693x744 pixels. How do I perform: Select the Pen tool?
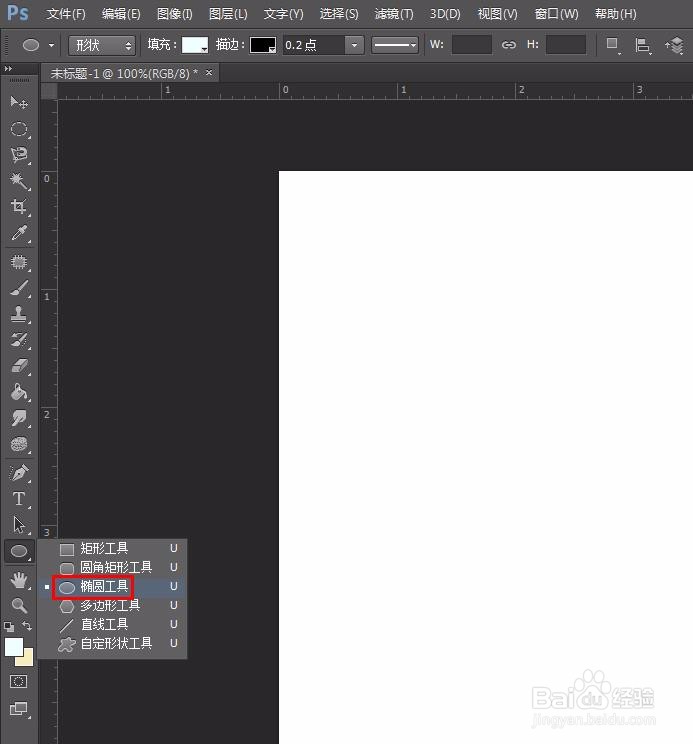point(19,473)
